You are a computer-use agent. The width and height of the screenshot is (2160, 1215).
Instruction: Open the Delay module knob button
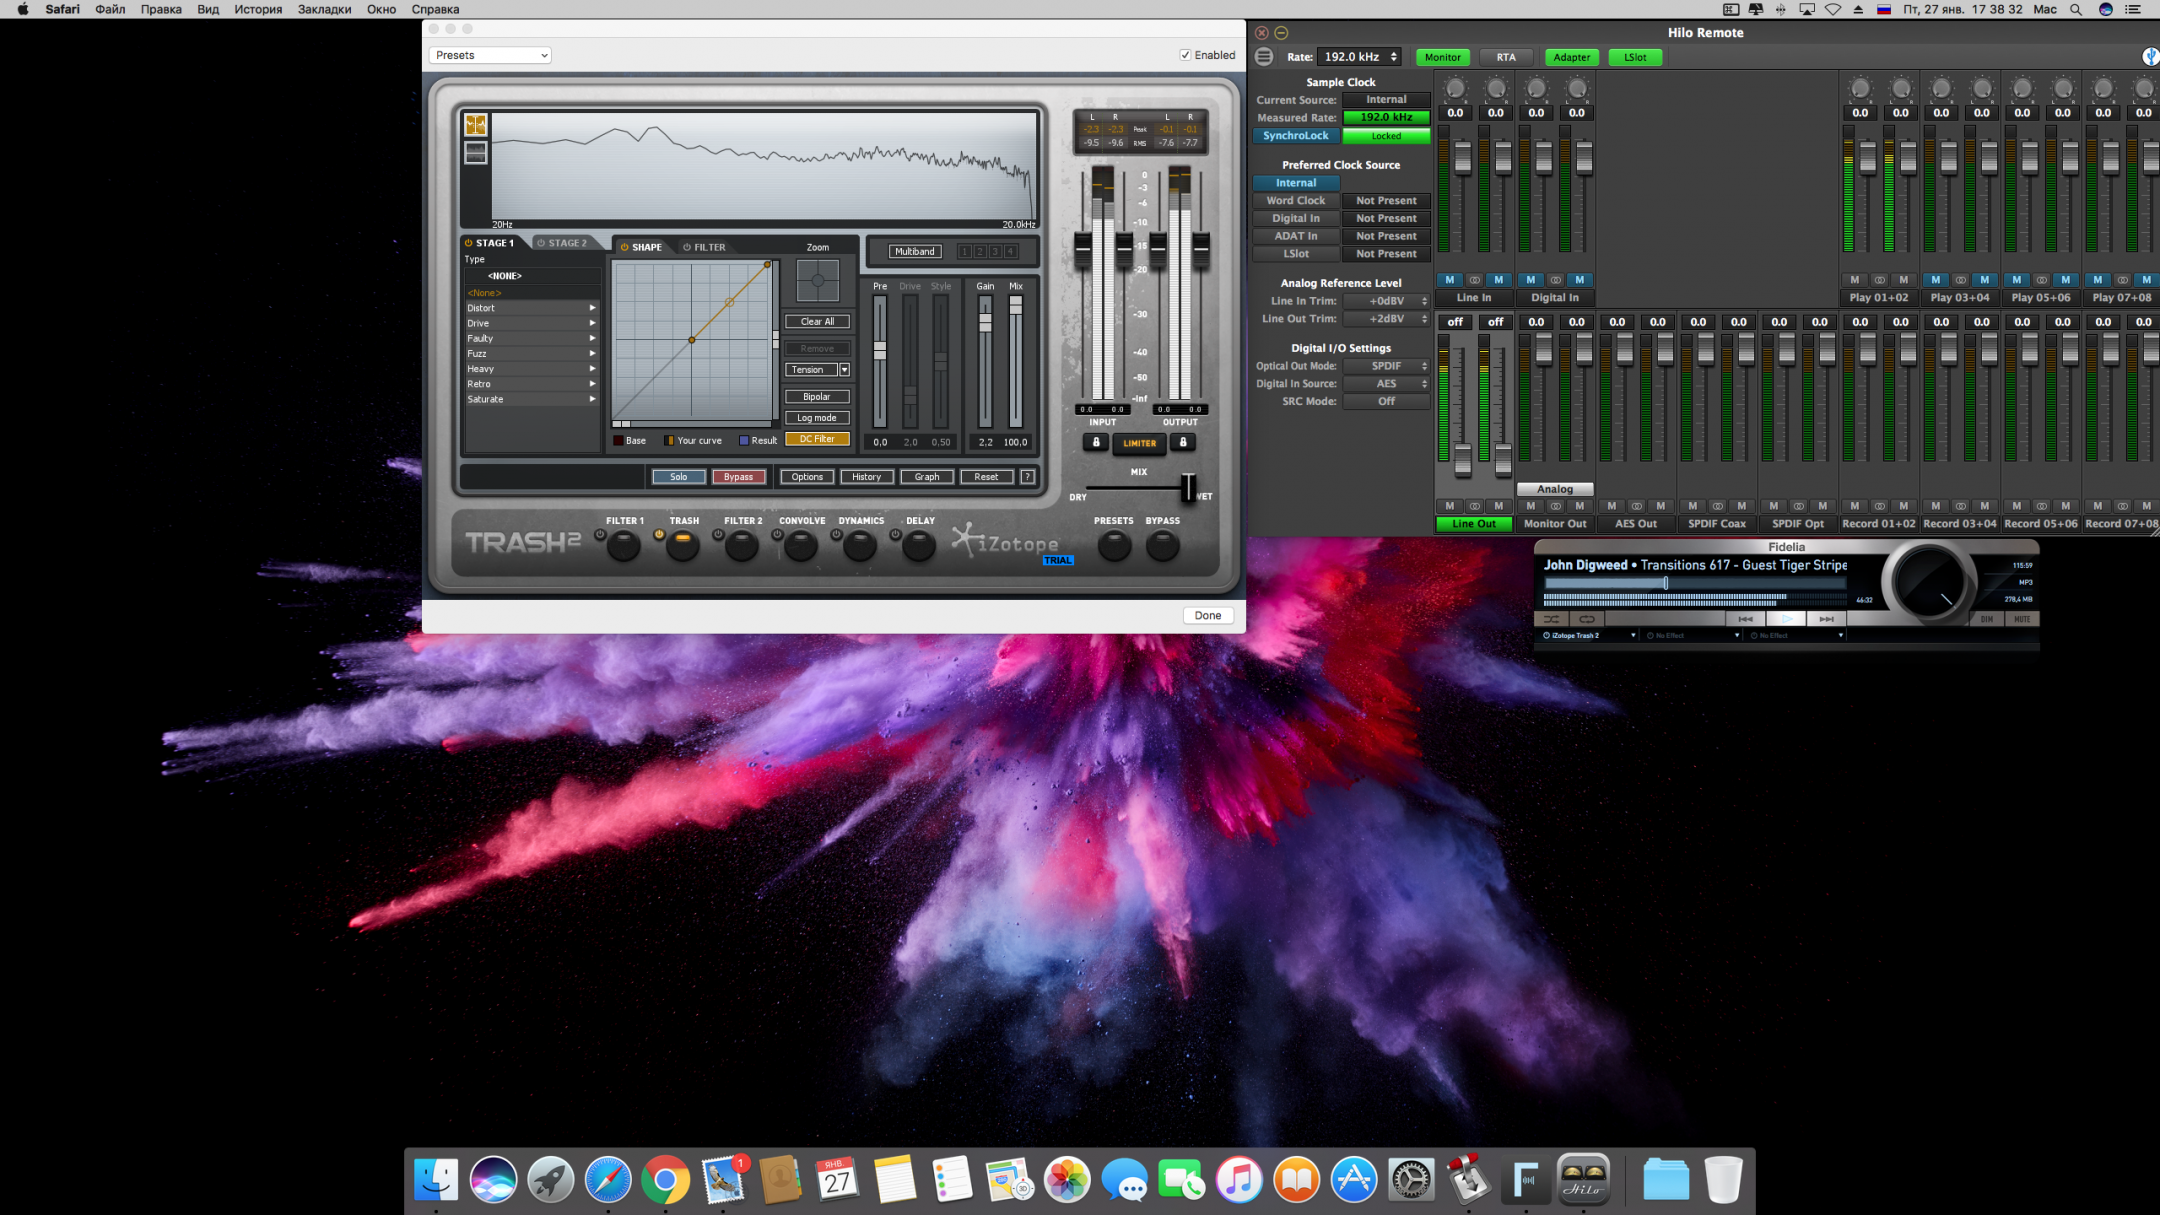(x=919, y=545)
